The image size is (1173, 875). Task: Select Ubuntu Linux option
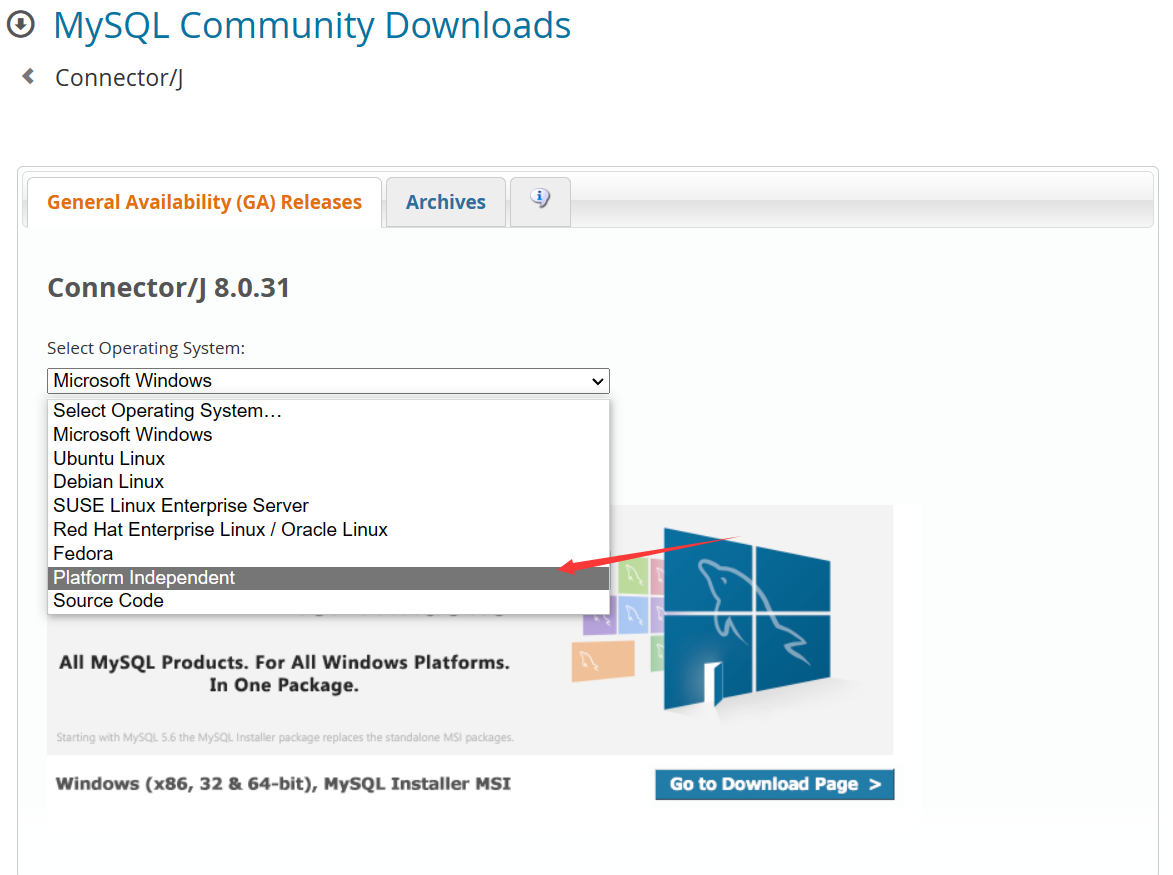click(328, 458)
